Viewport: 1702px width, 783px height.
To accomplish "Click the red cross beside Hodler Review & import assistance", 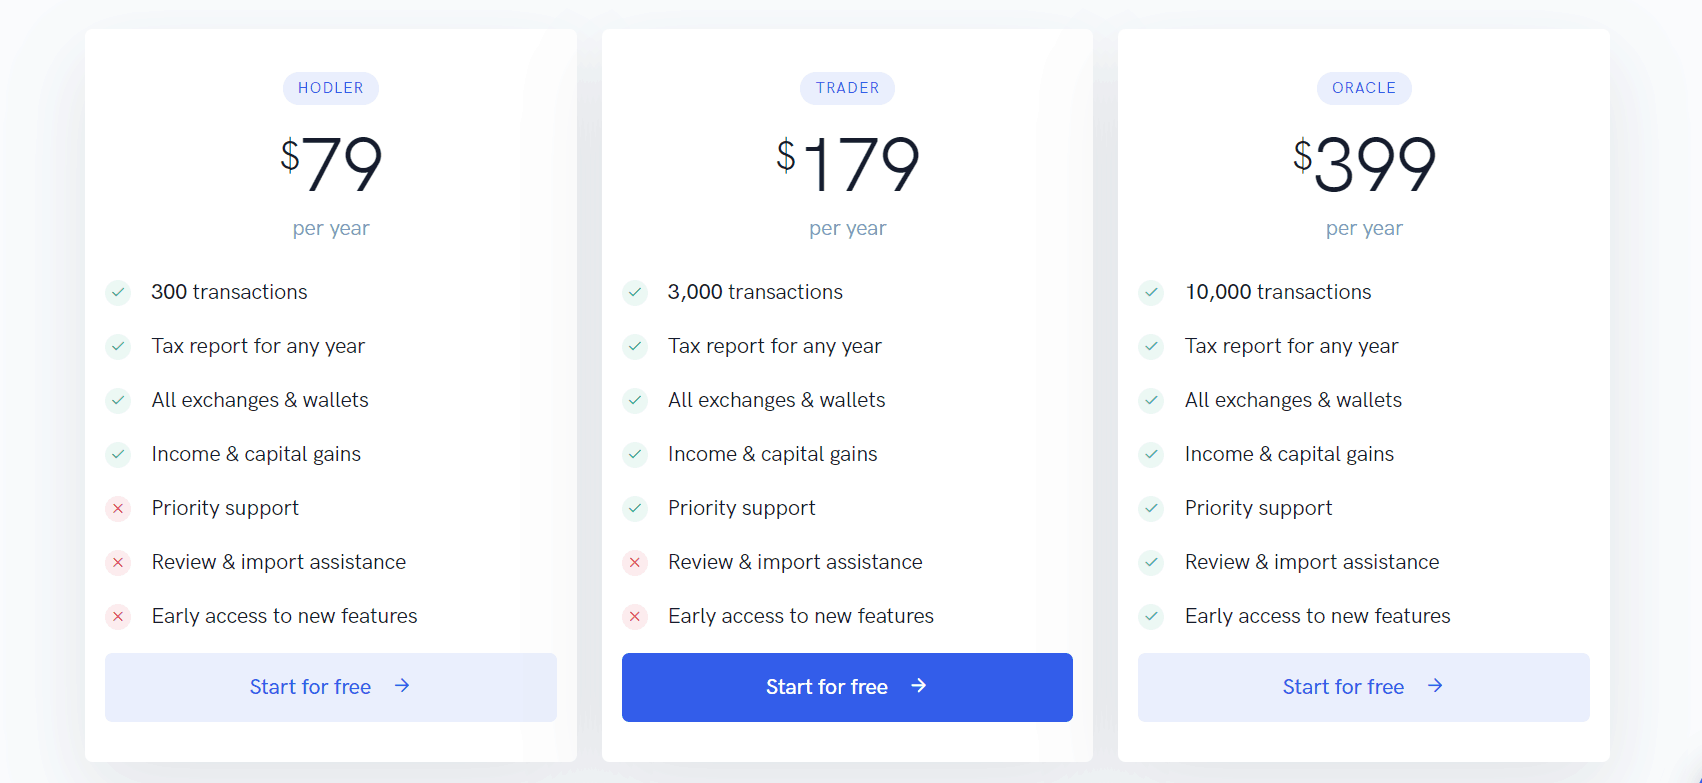I will 118,562.
